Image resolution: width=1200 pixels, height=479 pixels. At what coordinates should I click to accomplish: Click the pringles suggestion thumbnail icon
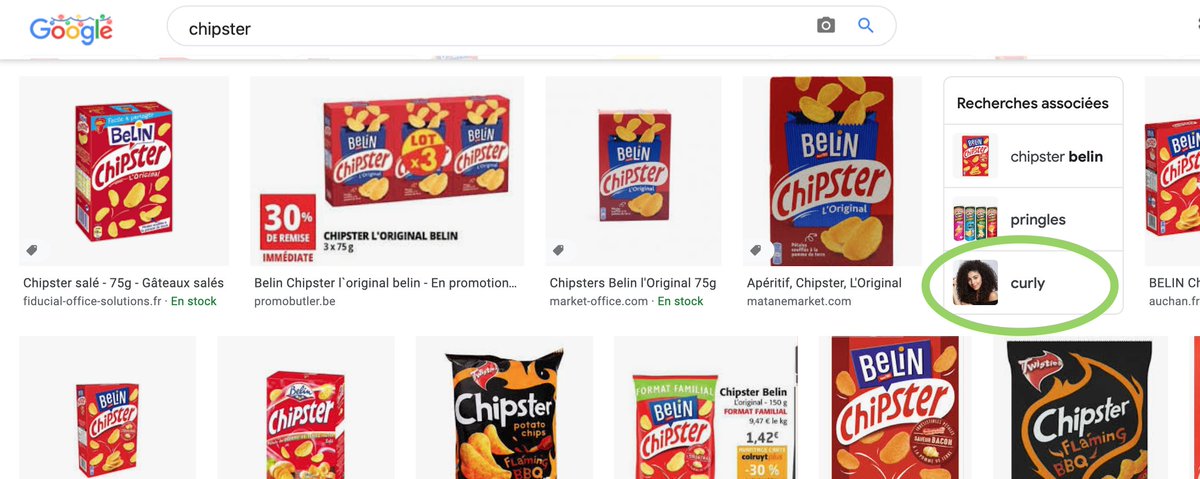coord(975,220)
